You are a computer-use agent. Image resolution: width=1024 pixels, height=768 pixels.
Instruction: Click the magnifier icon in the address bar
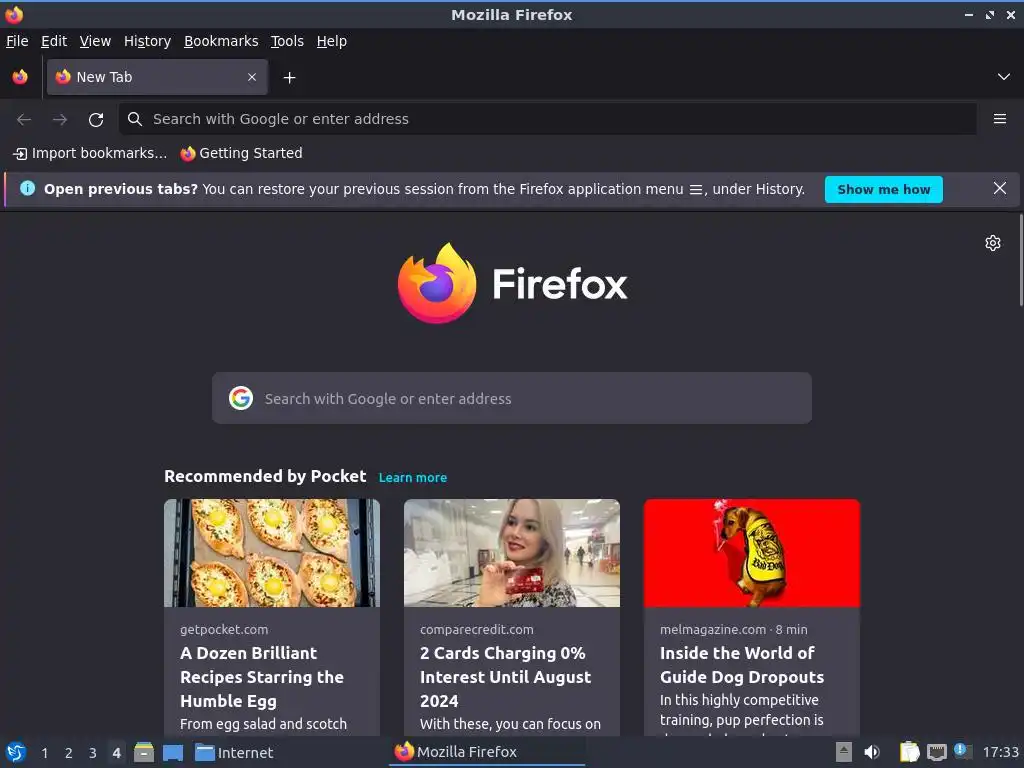[x=135, y=119]
